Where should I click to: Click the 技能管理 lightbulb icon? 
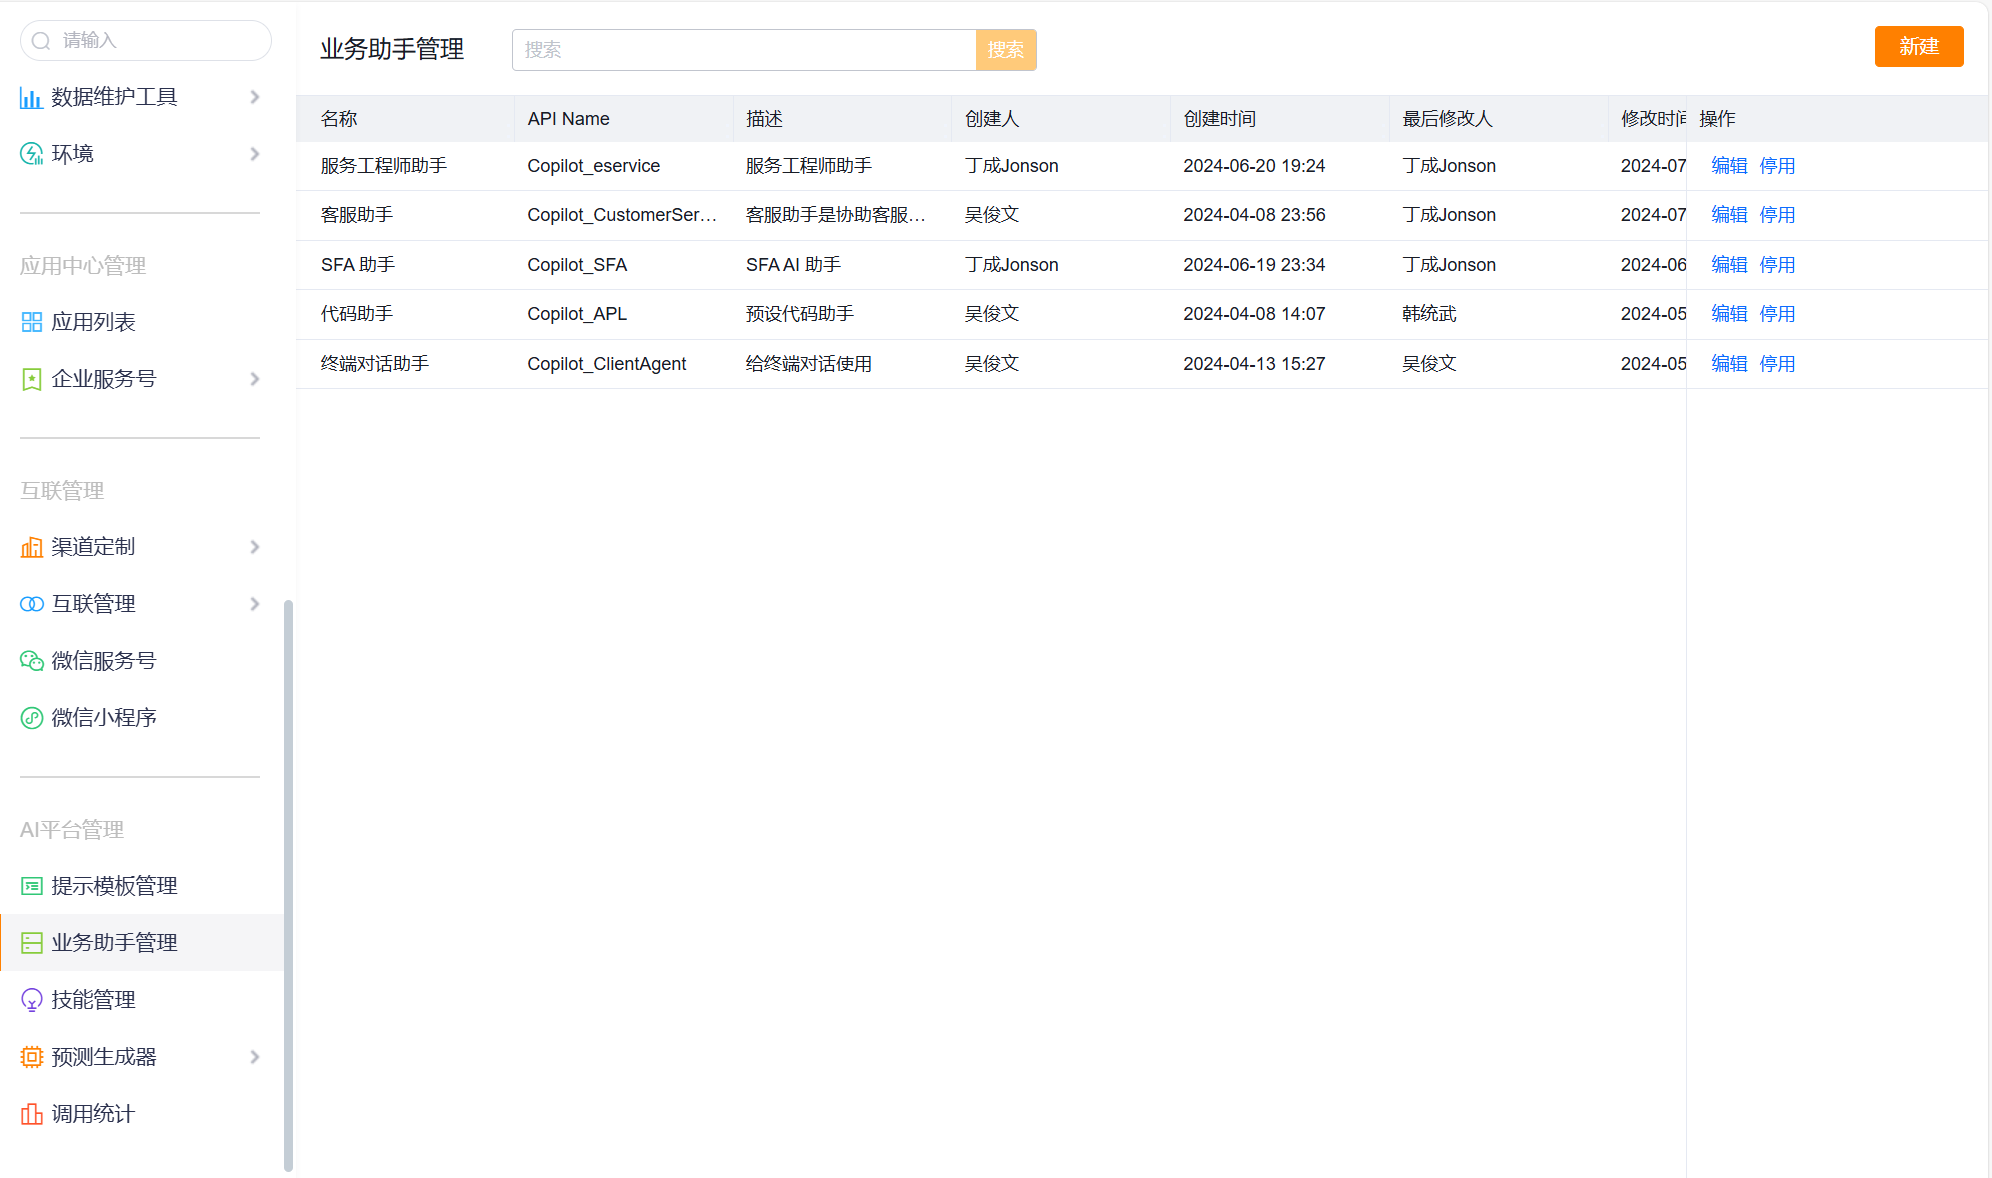click(31, 1000)
